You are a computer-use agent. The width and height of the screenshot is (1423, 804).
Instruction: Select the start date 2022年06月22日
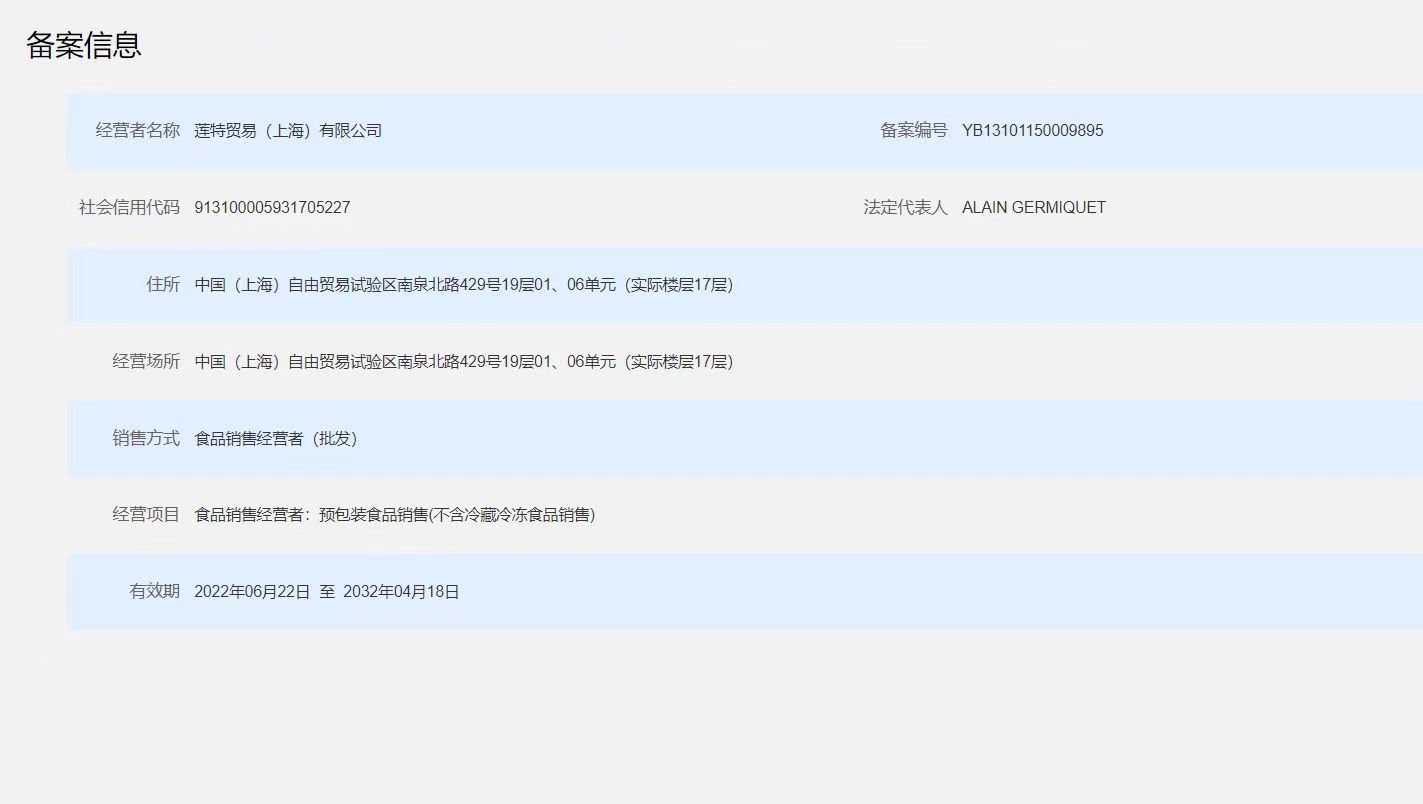[252, 592]
